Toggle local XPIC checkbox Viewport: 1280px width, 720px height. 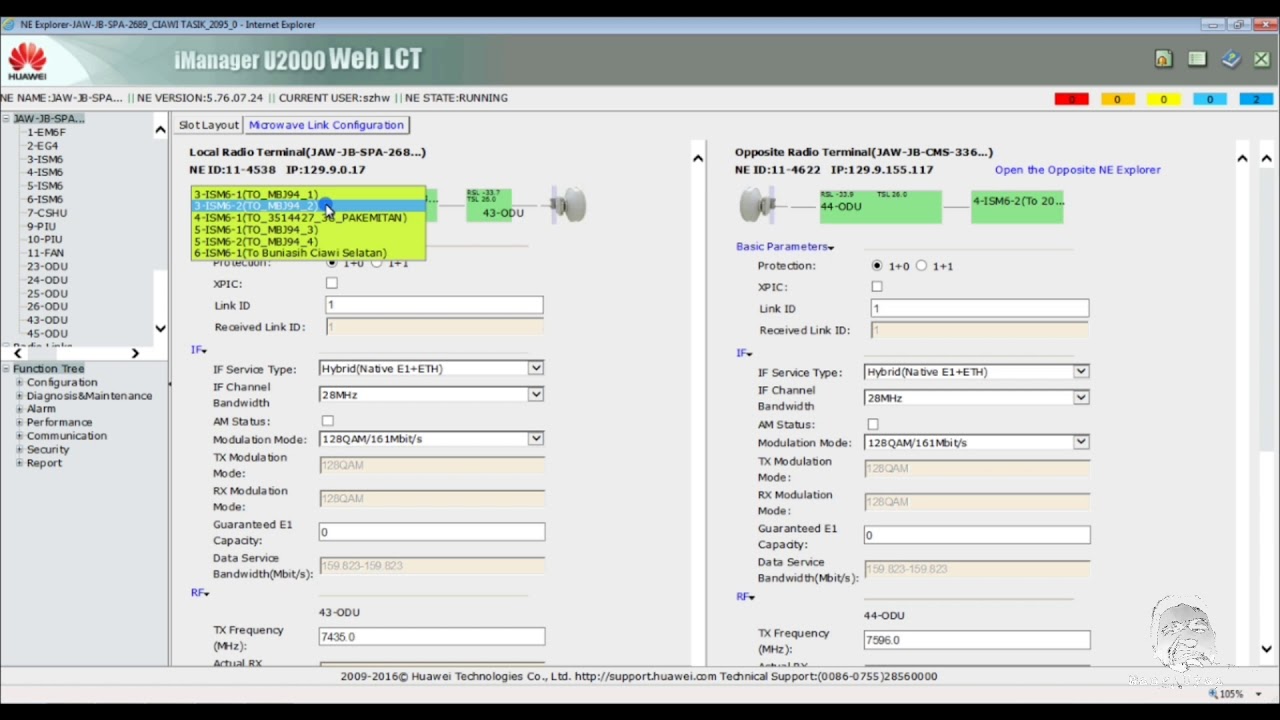point(332,283)
